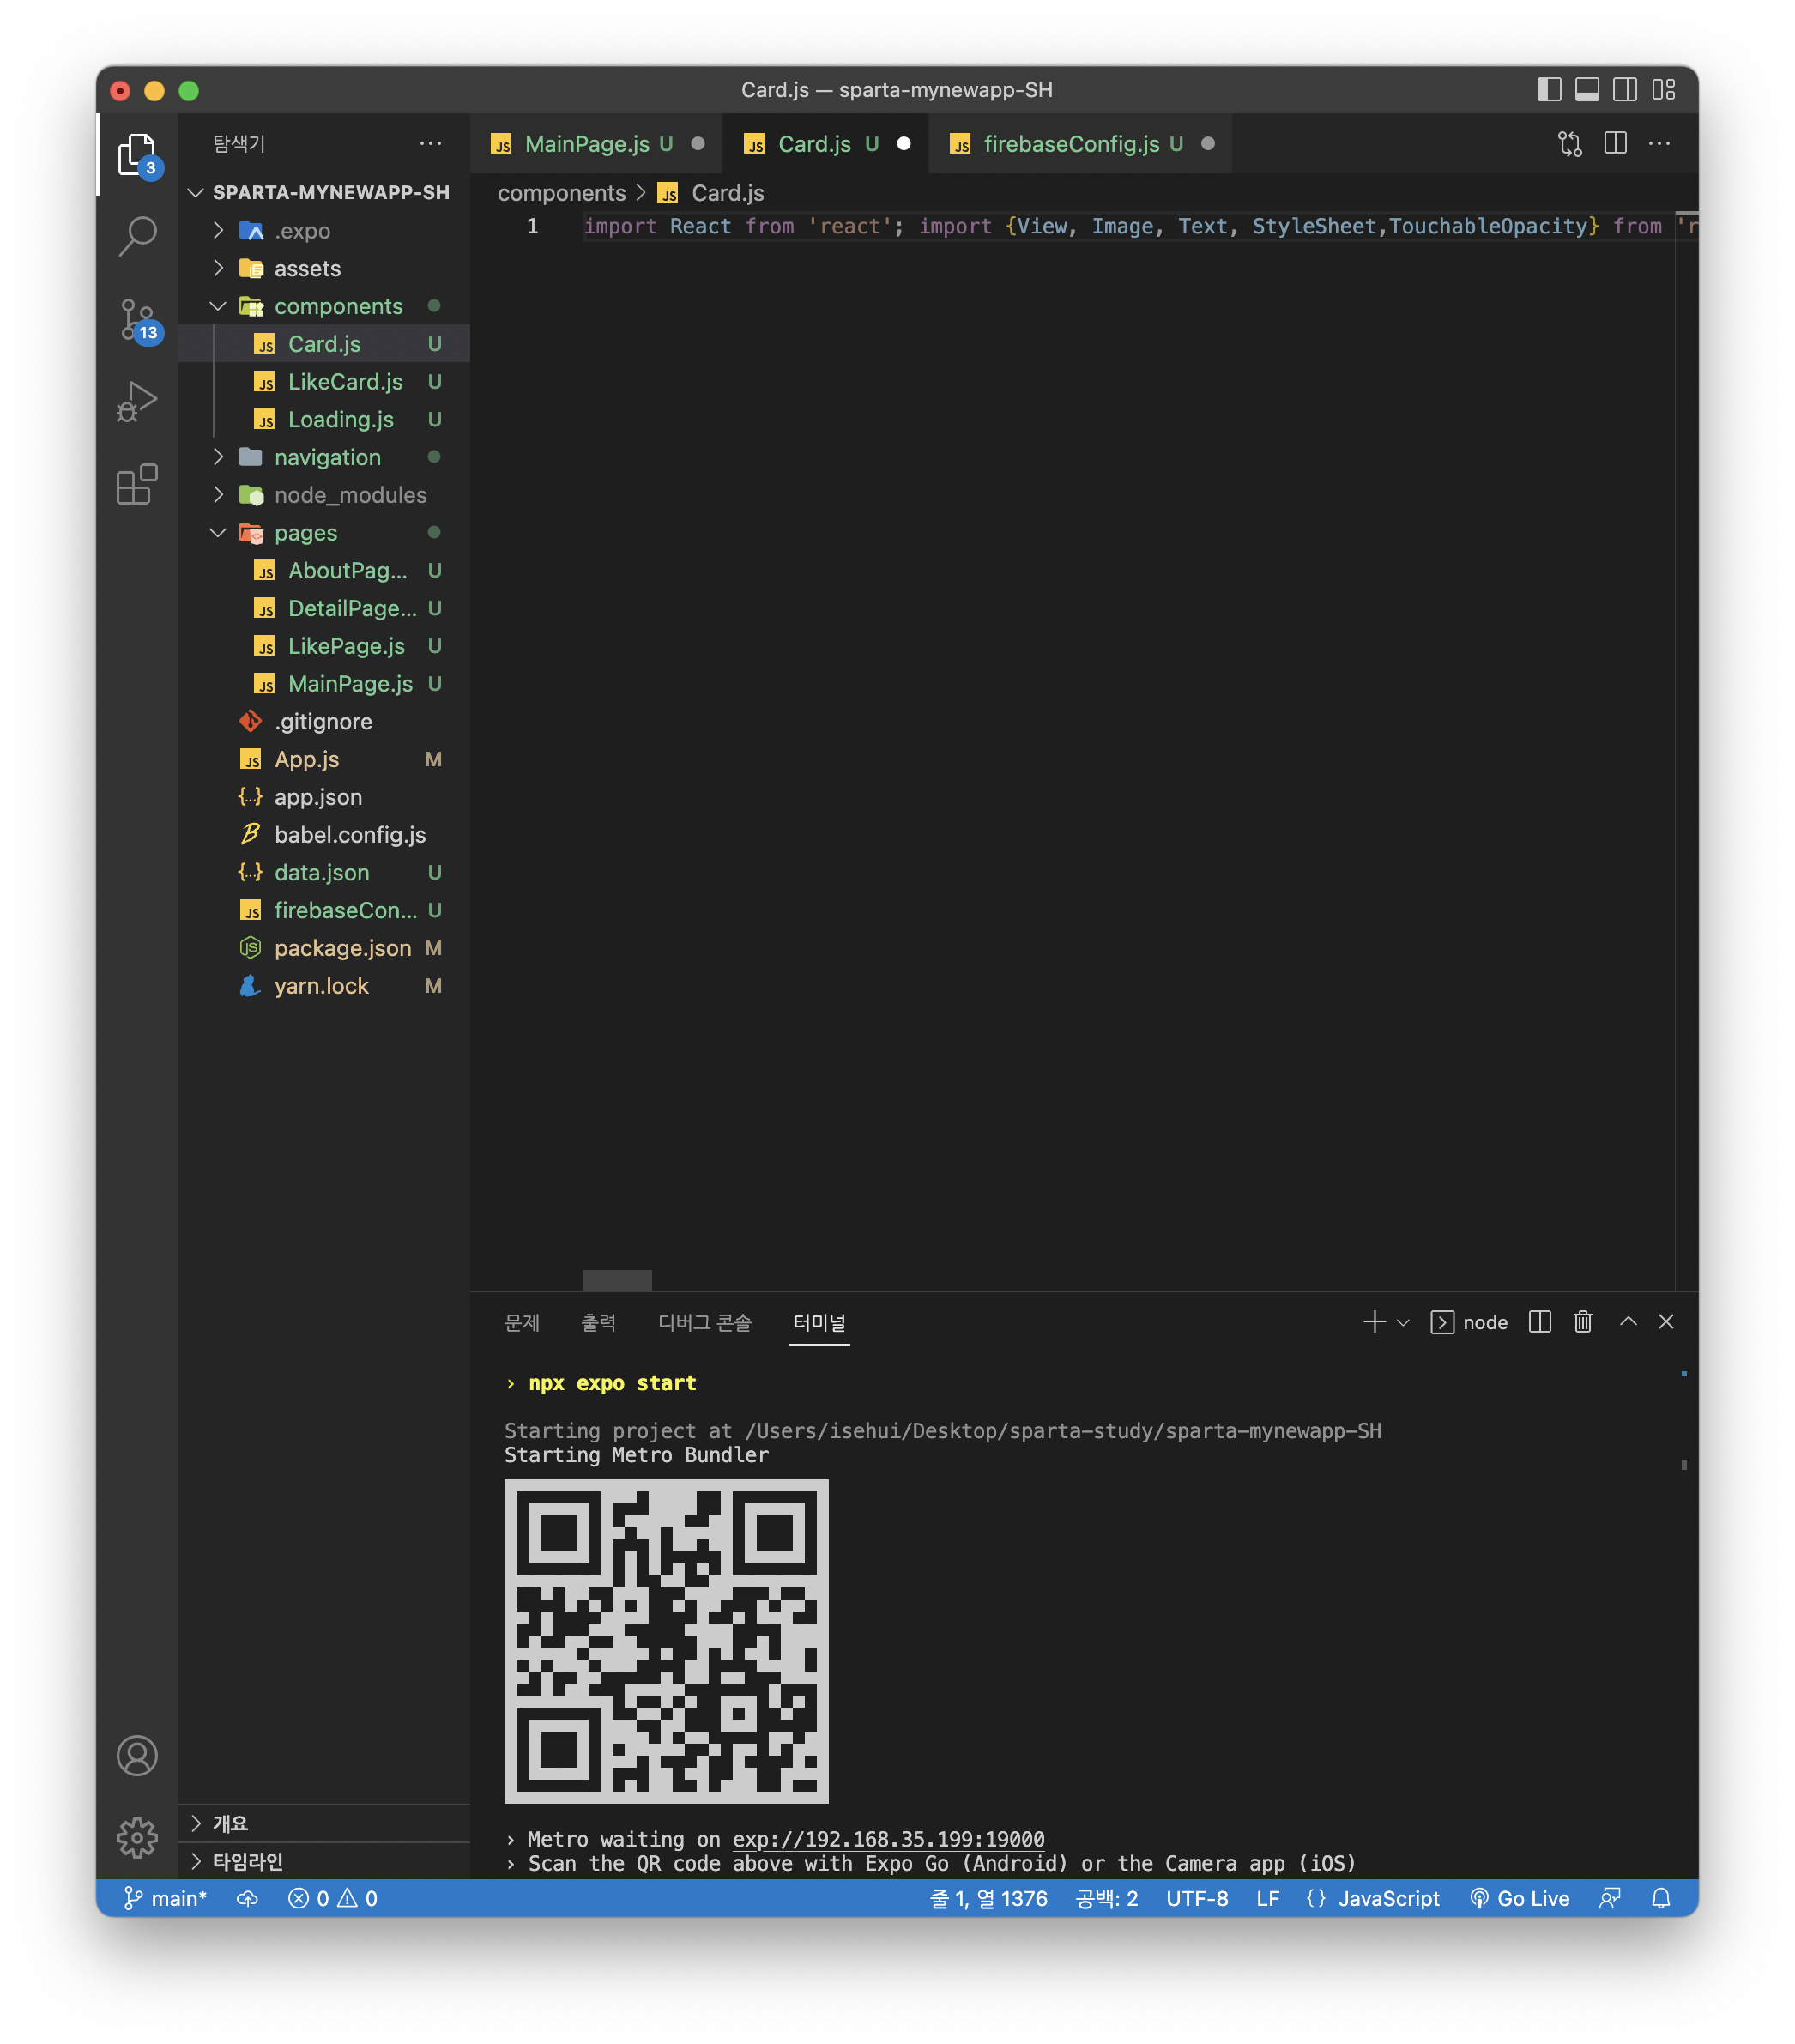Kill the terminal with trash icon
The width and height of the screenshot is (1795, 2044).
click(1583, 1322)
